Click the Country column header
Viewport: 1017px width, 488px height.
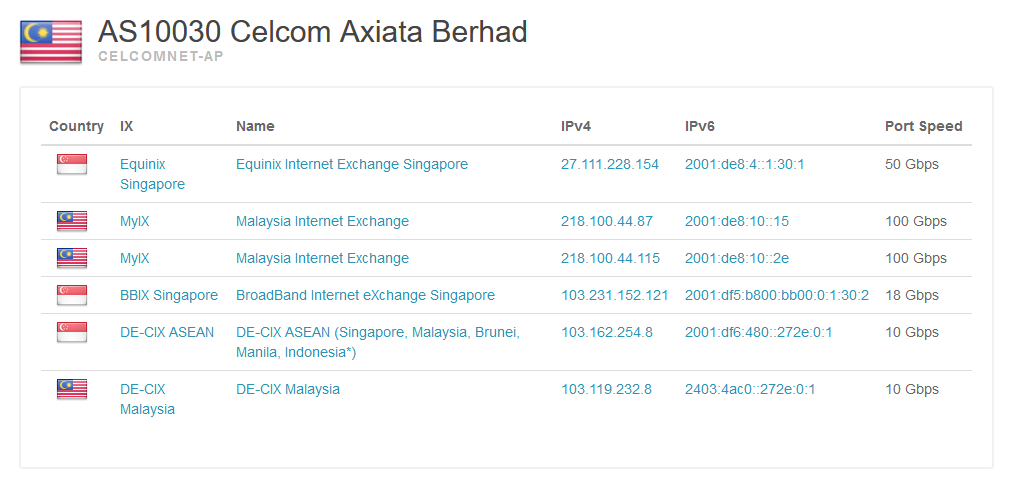(x=76, y=126)
